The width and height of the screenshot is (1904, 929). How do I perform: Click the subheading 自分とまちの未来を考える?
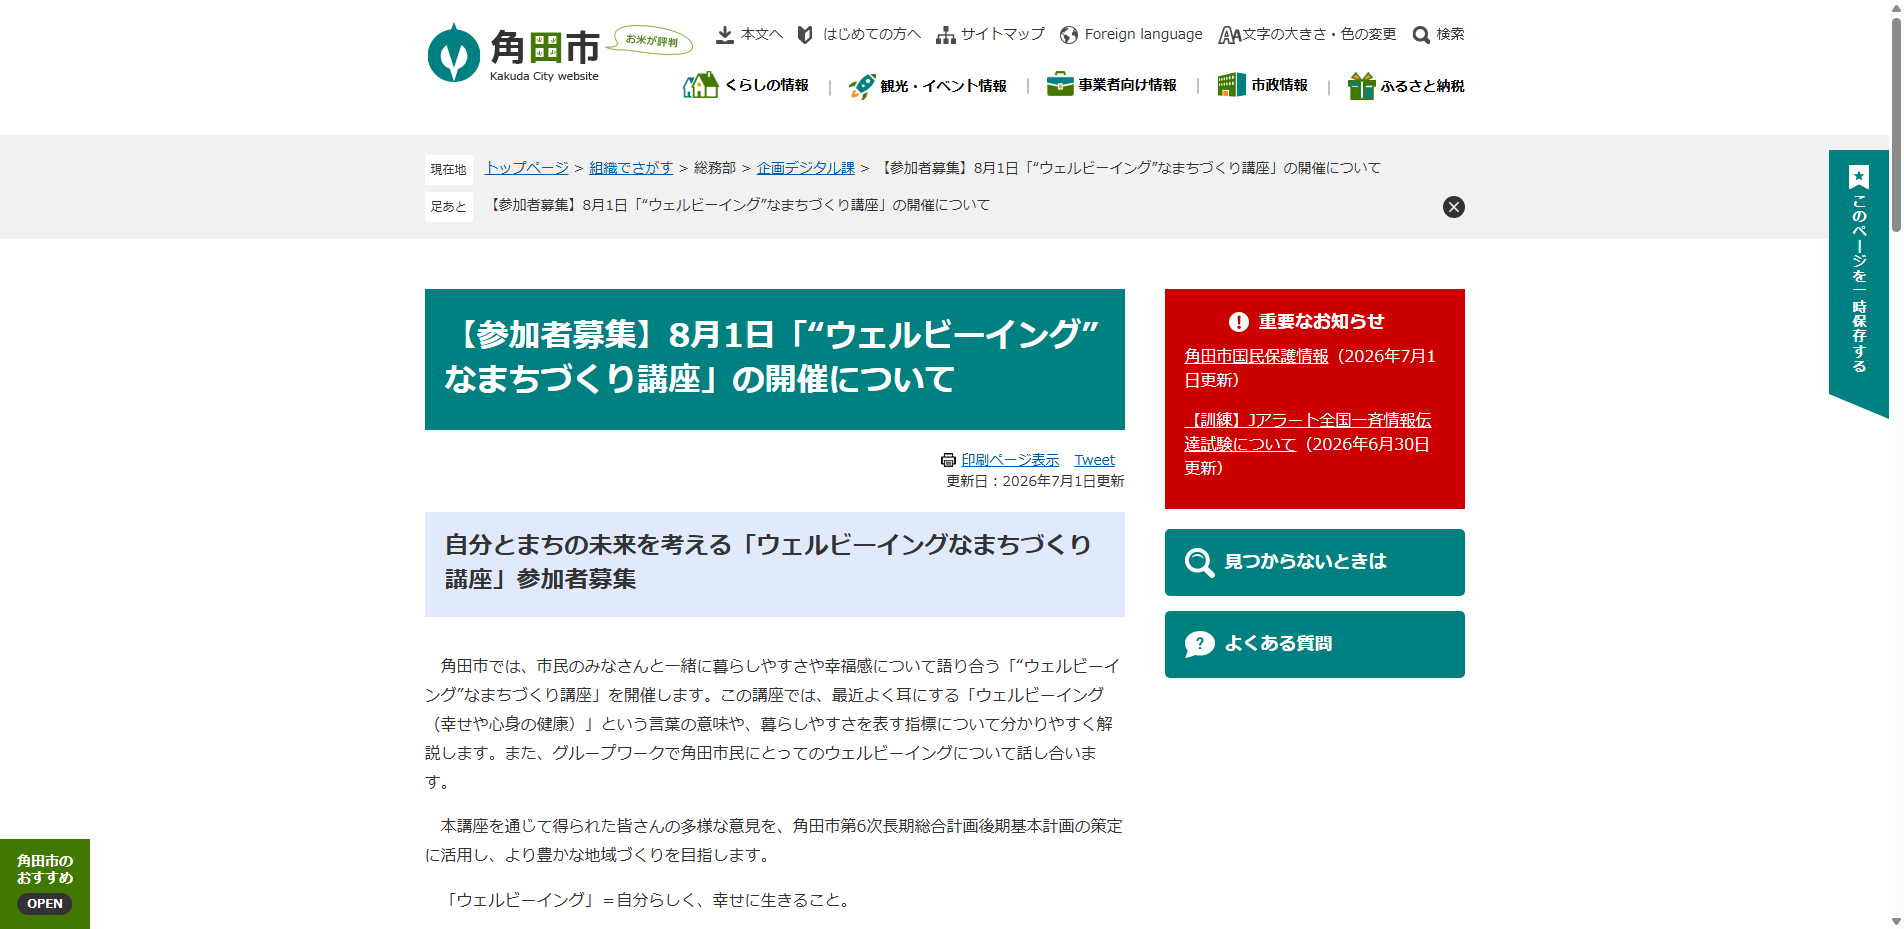[x=774, y=564]
